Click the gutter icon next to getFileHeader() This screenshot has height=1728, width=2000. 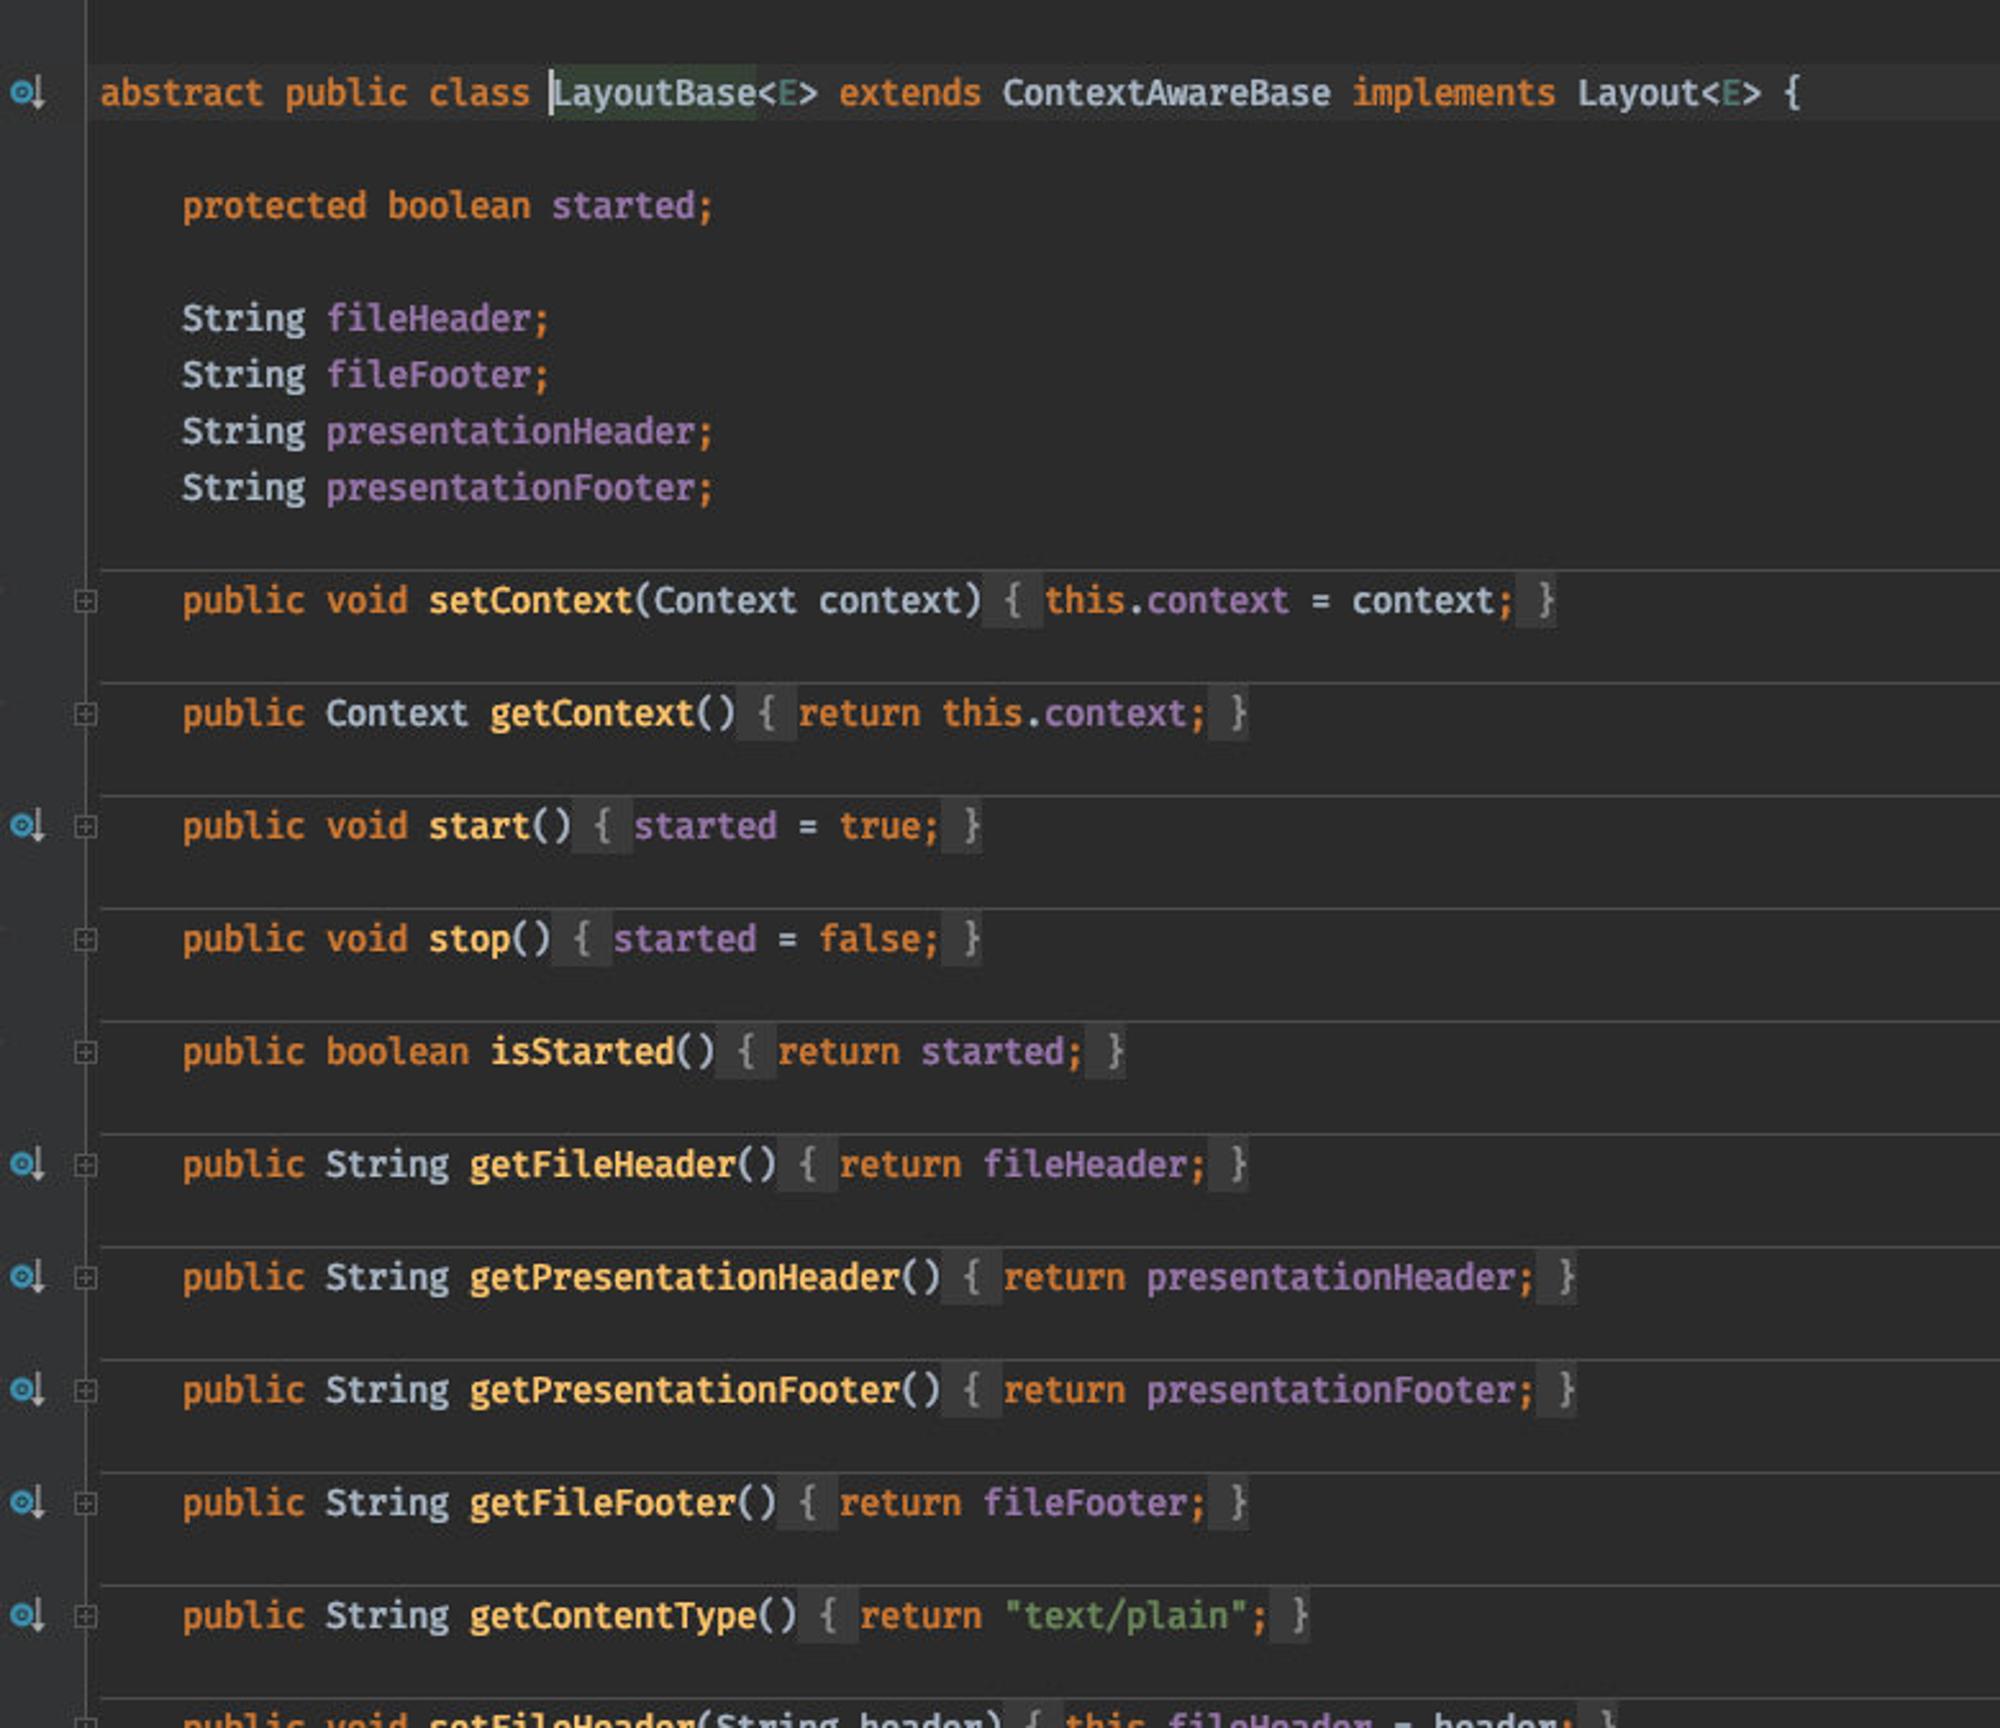(x=27, y=1165)
